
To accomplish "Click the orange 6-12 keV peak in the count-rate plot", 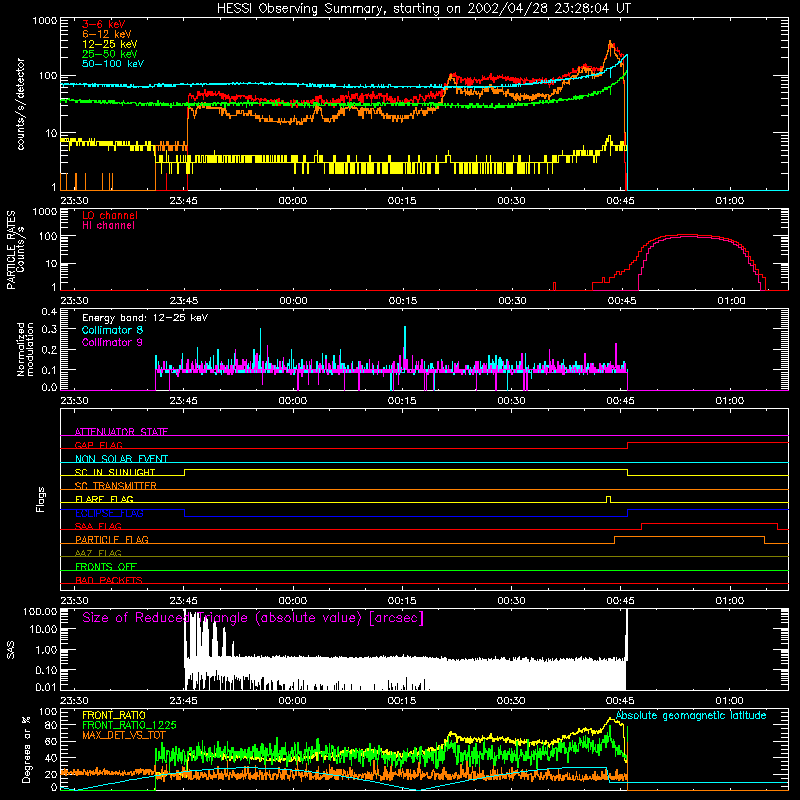I will pos(611,45).
